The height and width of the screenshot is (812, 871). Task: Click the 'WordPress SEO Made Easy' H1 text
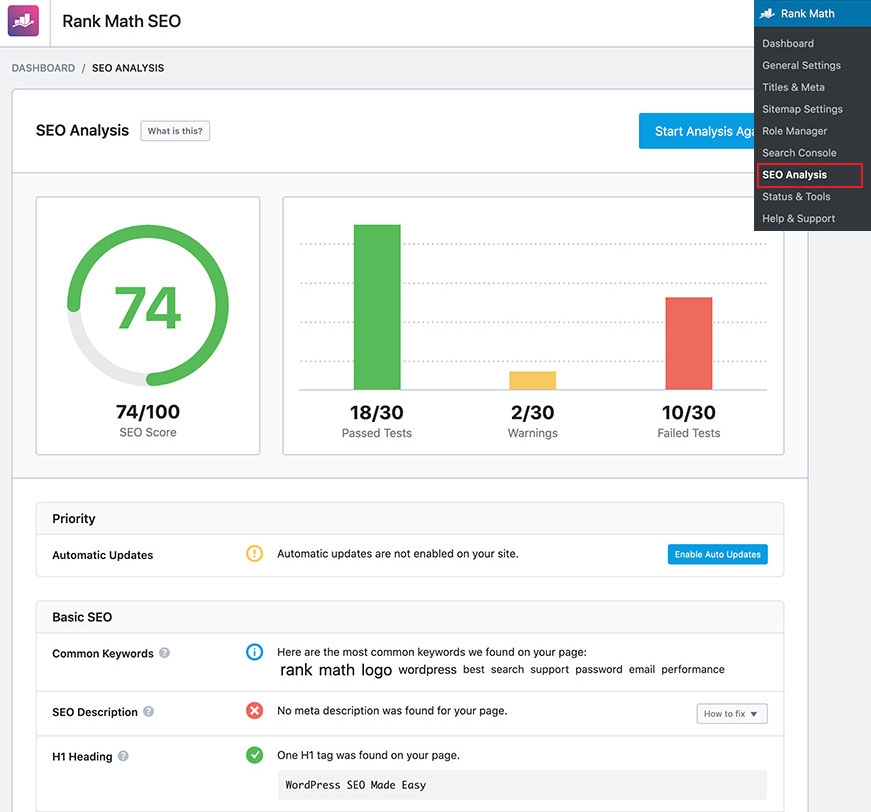pyautogui.click(x=356, y=785)
